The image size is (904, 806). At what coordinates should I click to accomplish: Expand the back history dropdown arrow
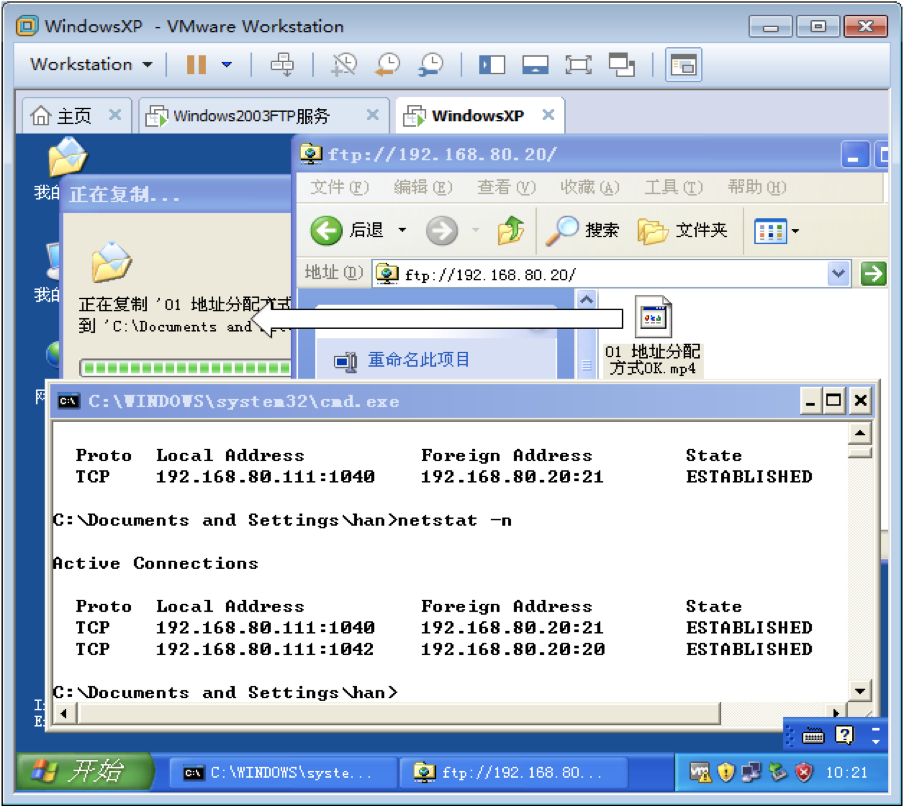[x=402, y=231]
